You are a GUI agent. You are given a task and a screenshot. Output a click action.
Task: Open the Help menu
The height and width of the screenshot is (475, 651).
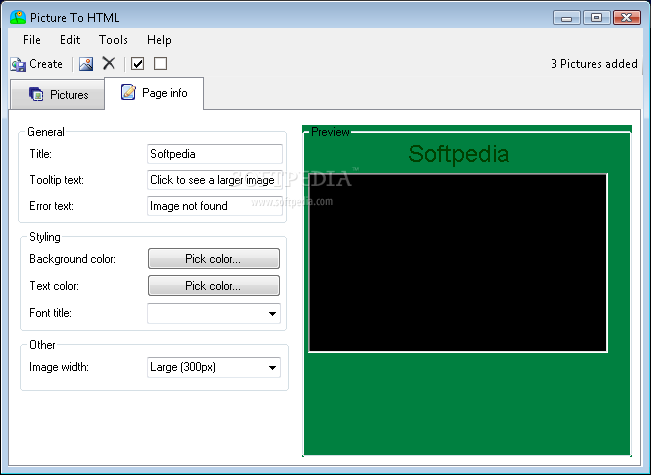coord(159,40)
